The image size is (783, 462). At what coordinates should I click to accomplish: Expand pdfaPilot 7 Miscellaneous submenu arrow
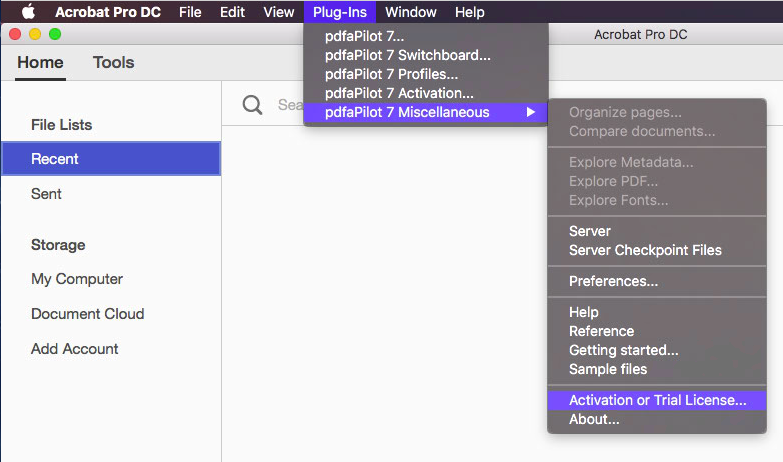pos(530,112)
